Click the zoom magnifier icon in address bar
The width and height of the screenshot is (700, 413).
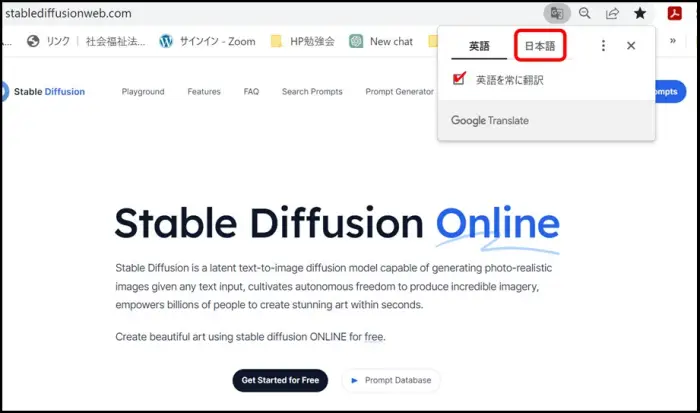[x=584, y=13]
